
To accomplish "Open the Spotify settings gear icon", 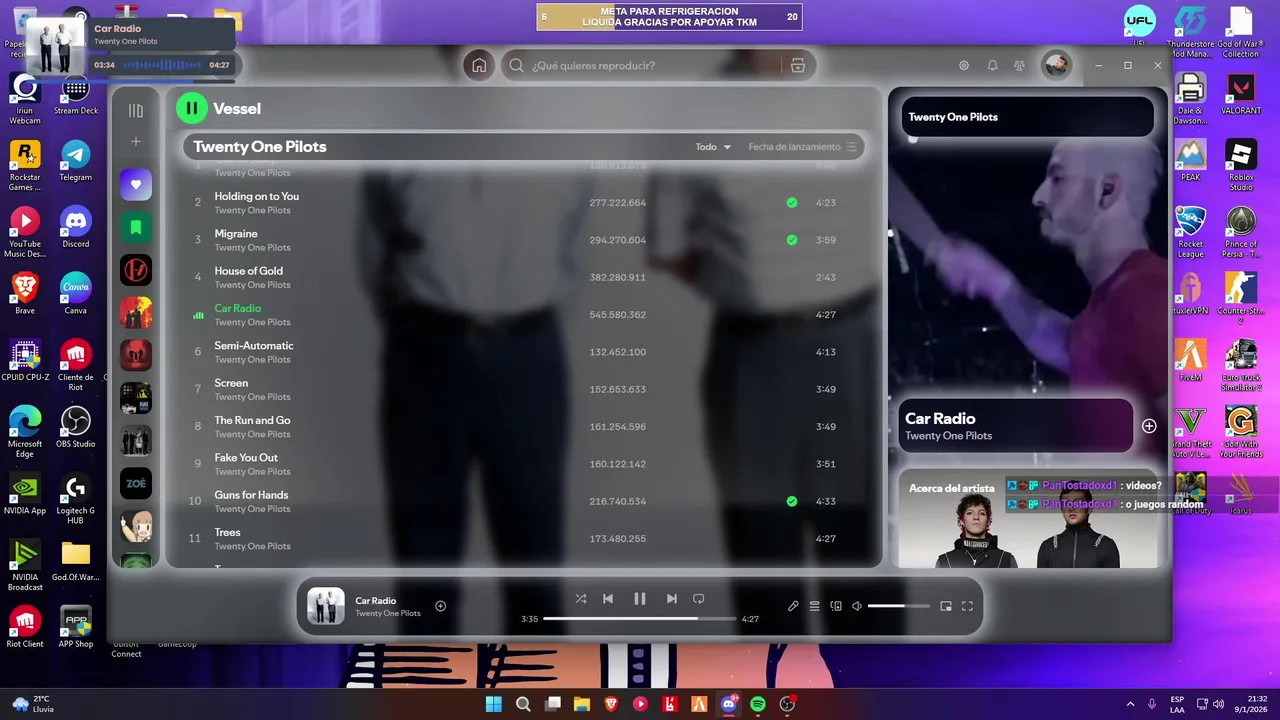I will click(964, 66).
